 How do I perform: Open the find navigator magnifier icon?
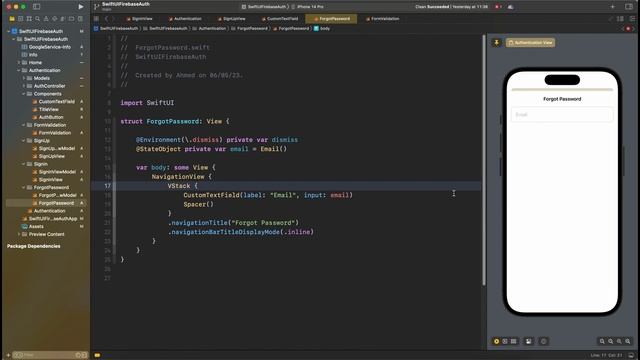pos(38,19)
